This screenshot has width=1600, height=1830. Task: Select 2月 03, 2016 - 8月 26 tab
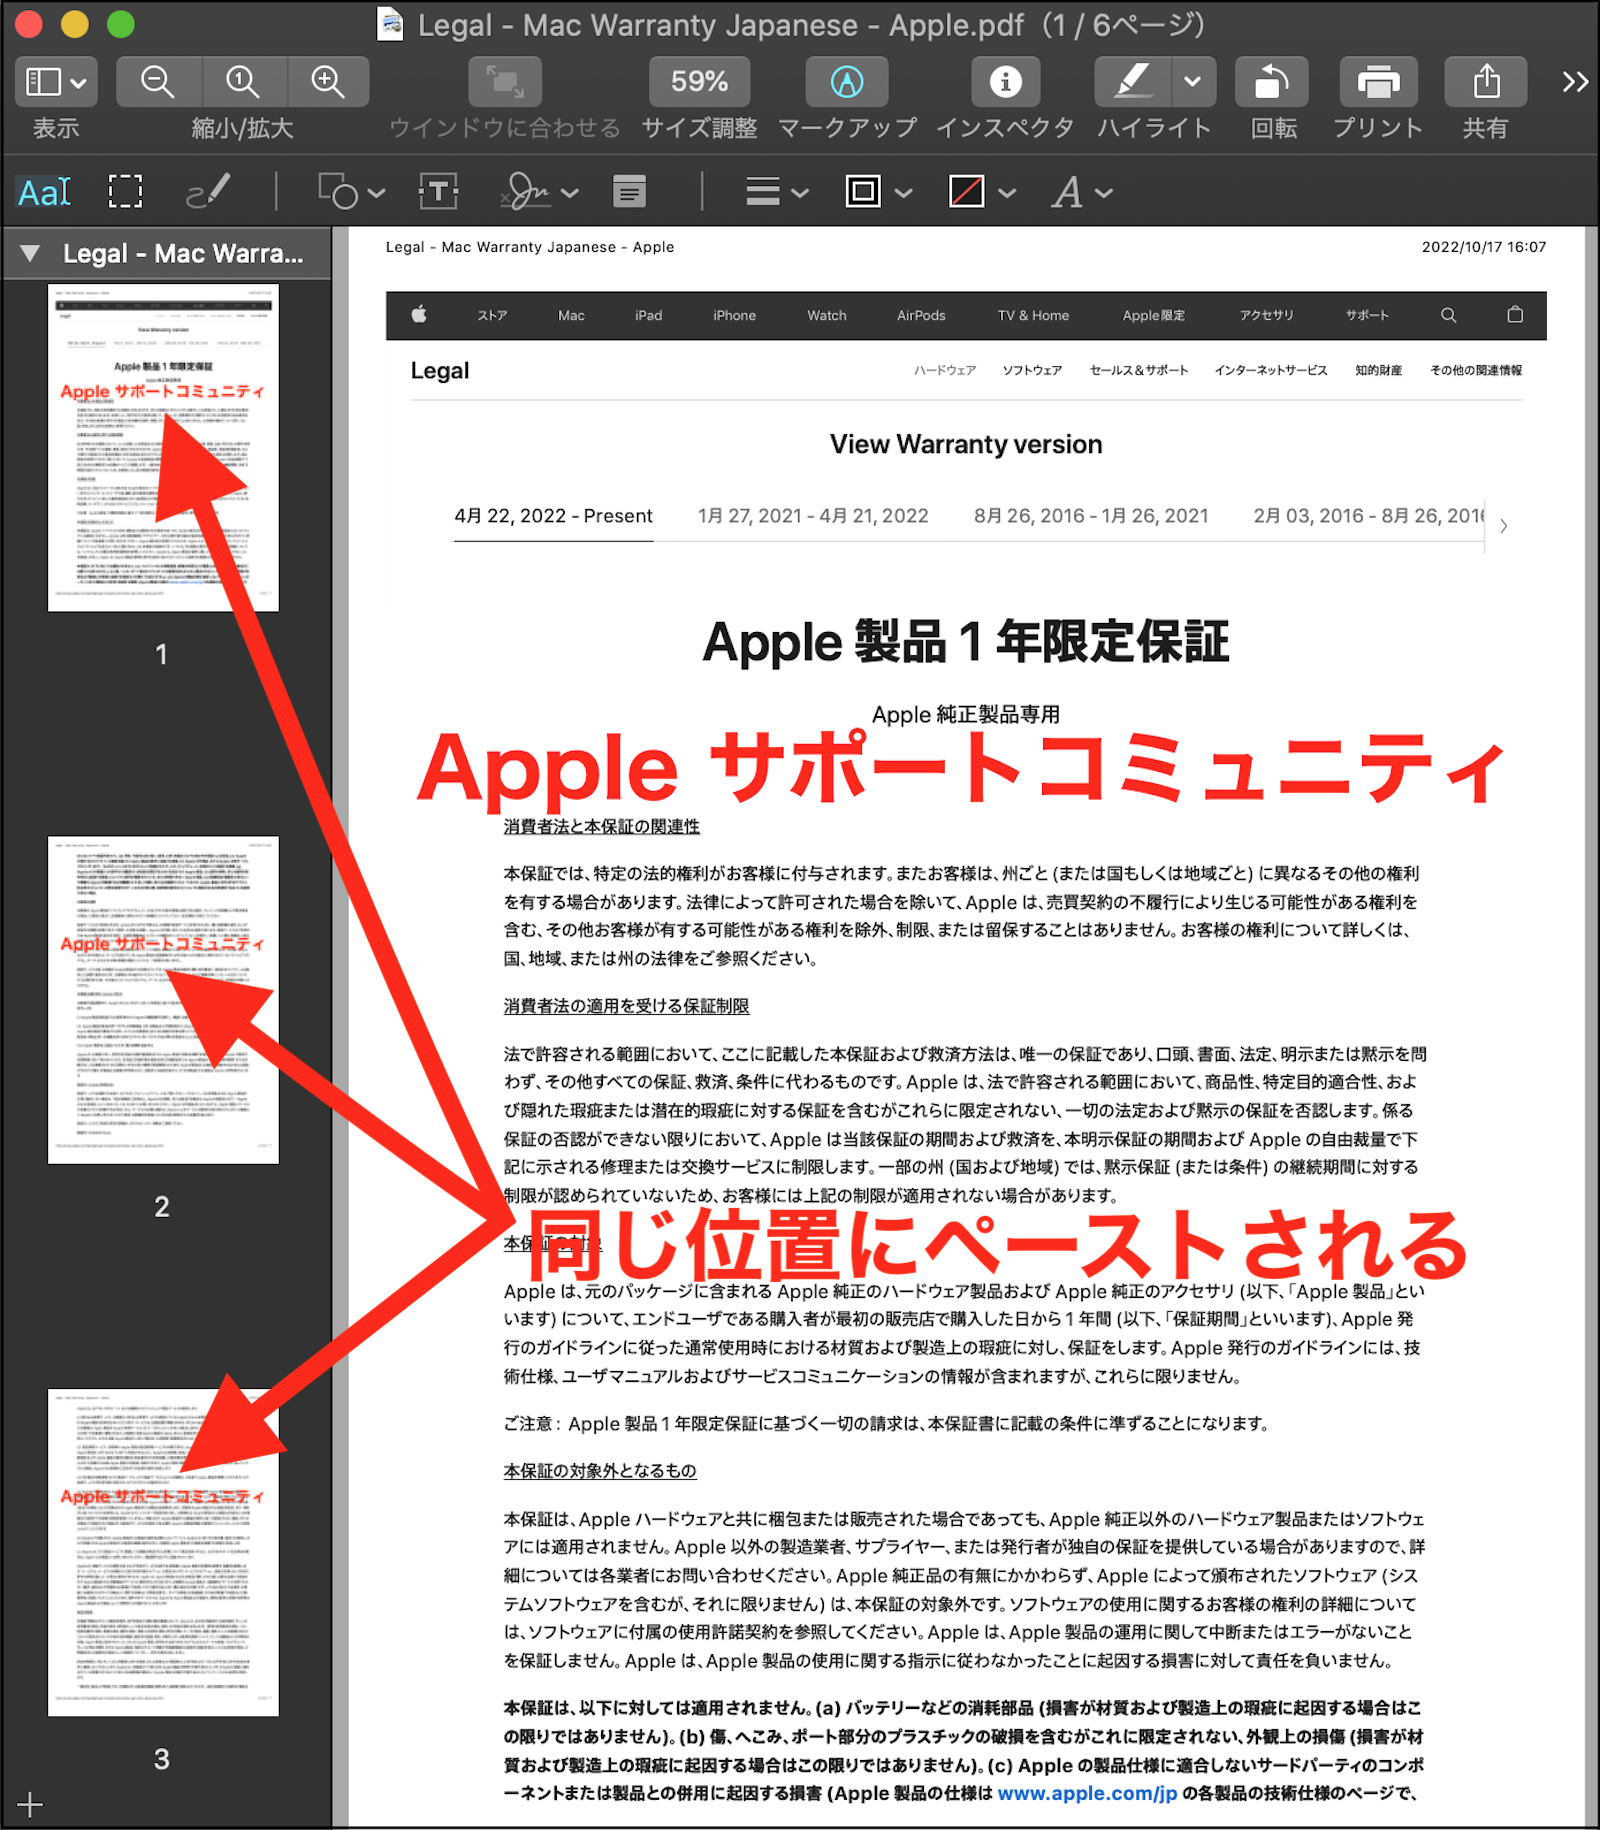pos(1369,516)
